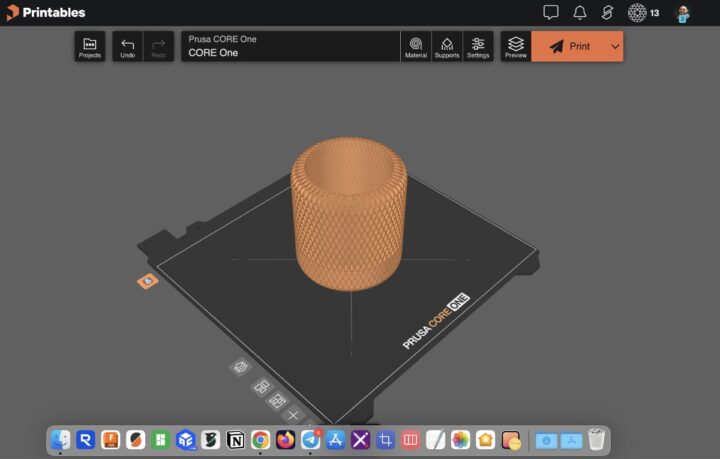Open the print Settings sliders panel
This screenshot has height=459, width=720.
[x=478, y=47]
